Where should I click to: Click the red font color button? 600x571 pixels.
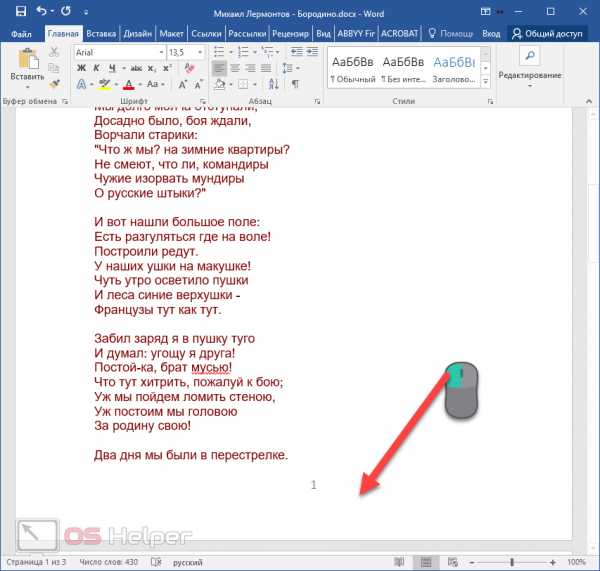(129, 84)
